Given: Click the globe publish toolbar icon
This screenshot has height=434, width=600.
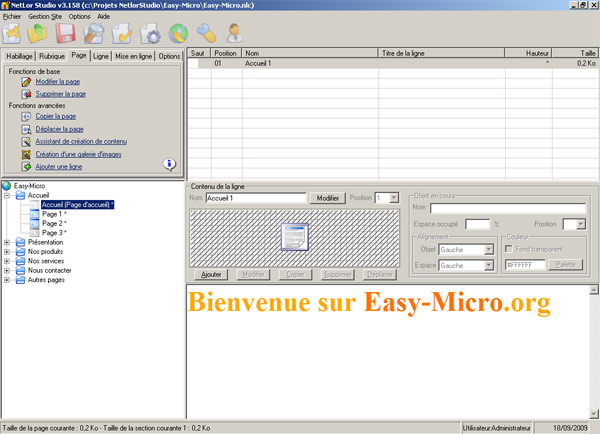Looking at the screenshot, I should (x=178, y=33).
